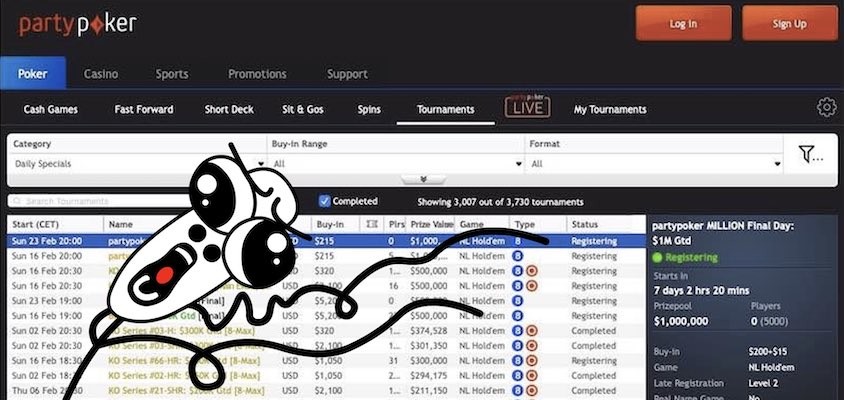
Task: Click "7 days 2 hrs 20 mins" text
Action: point(701,291)
